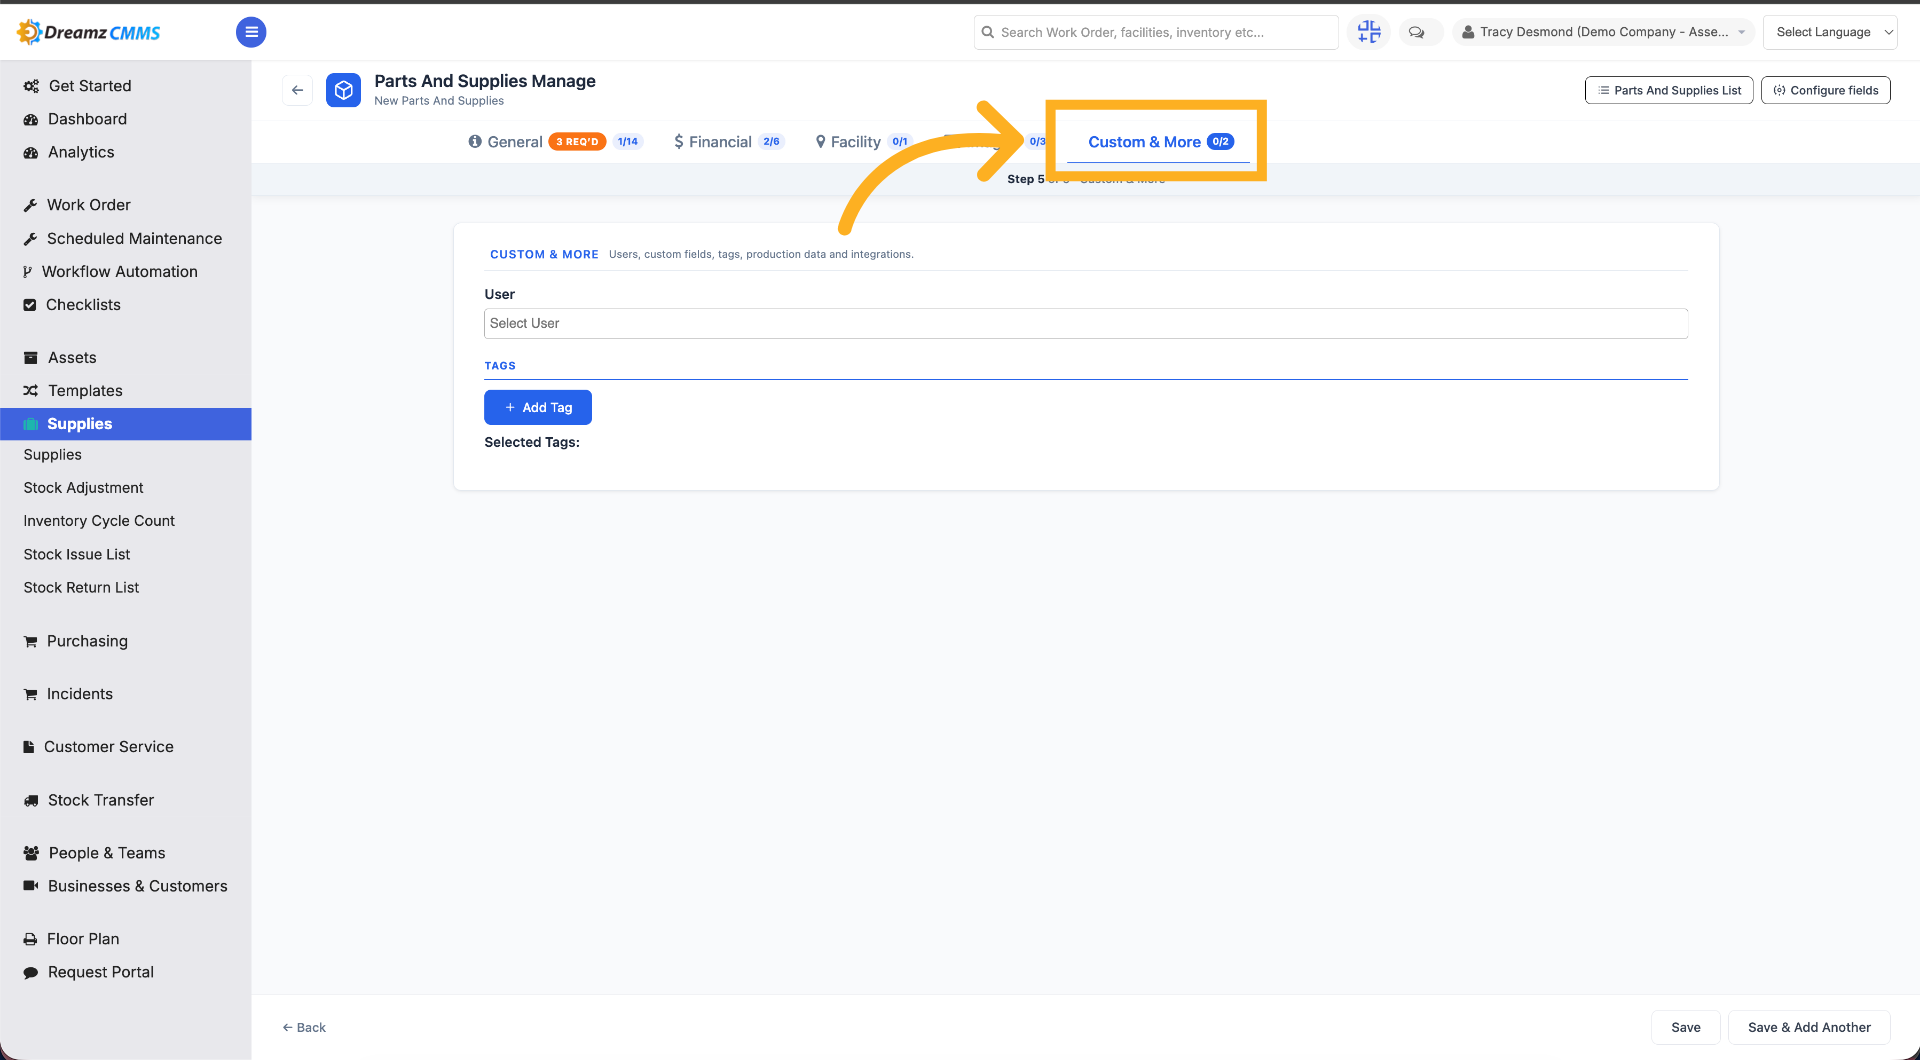Click the Templates shuffle icon
Screen dimensions: 1920x1060
click(x=31, y=391)
